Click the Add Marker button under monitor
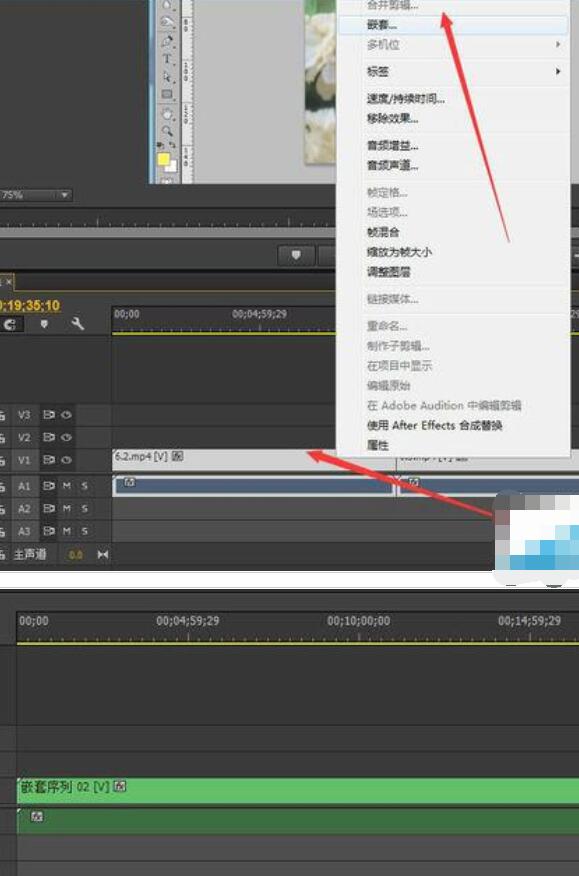The width and height of the screenshot is (579, 876). click(x=296, y=255)
